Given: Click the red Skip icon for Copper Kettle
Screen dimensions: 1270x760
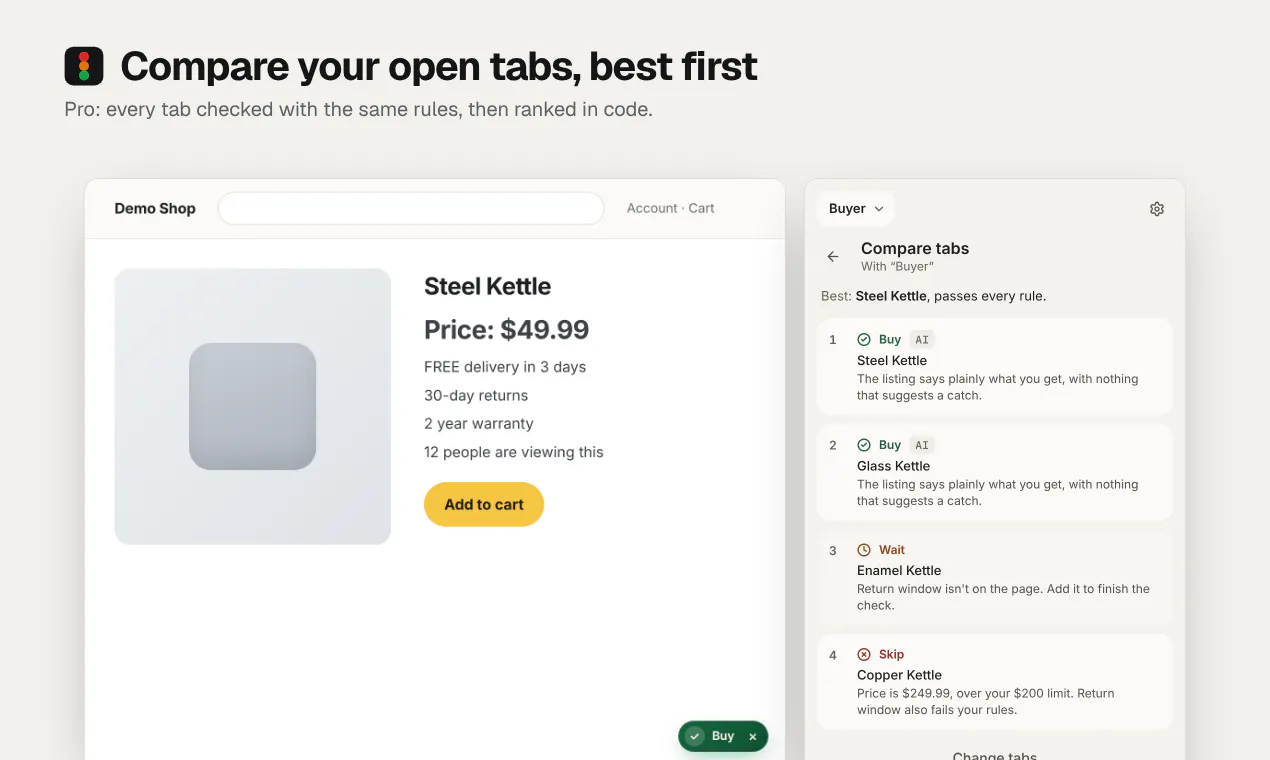Looking at the screenshot, I should 864,655.
